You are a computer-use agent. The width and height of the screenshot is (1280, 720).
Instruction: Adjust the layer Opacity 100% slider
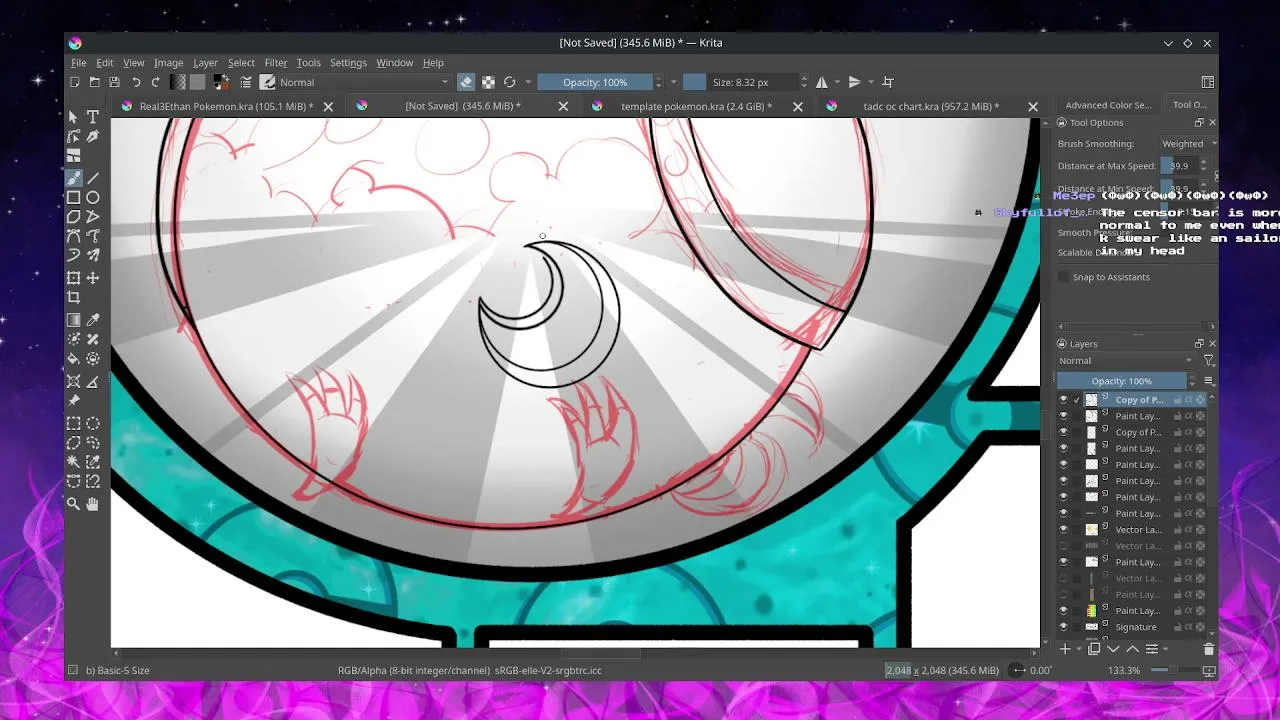[x=1121, y=381]
